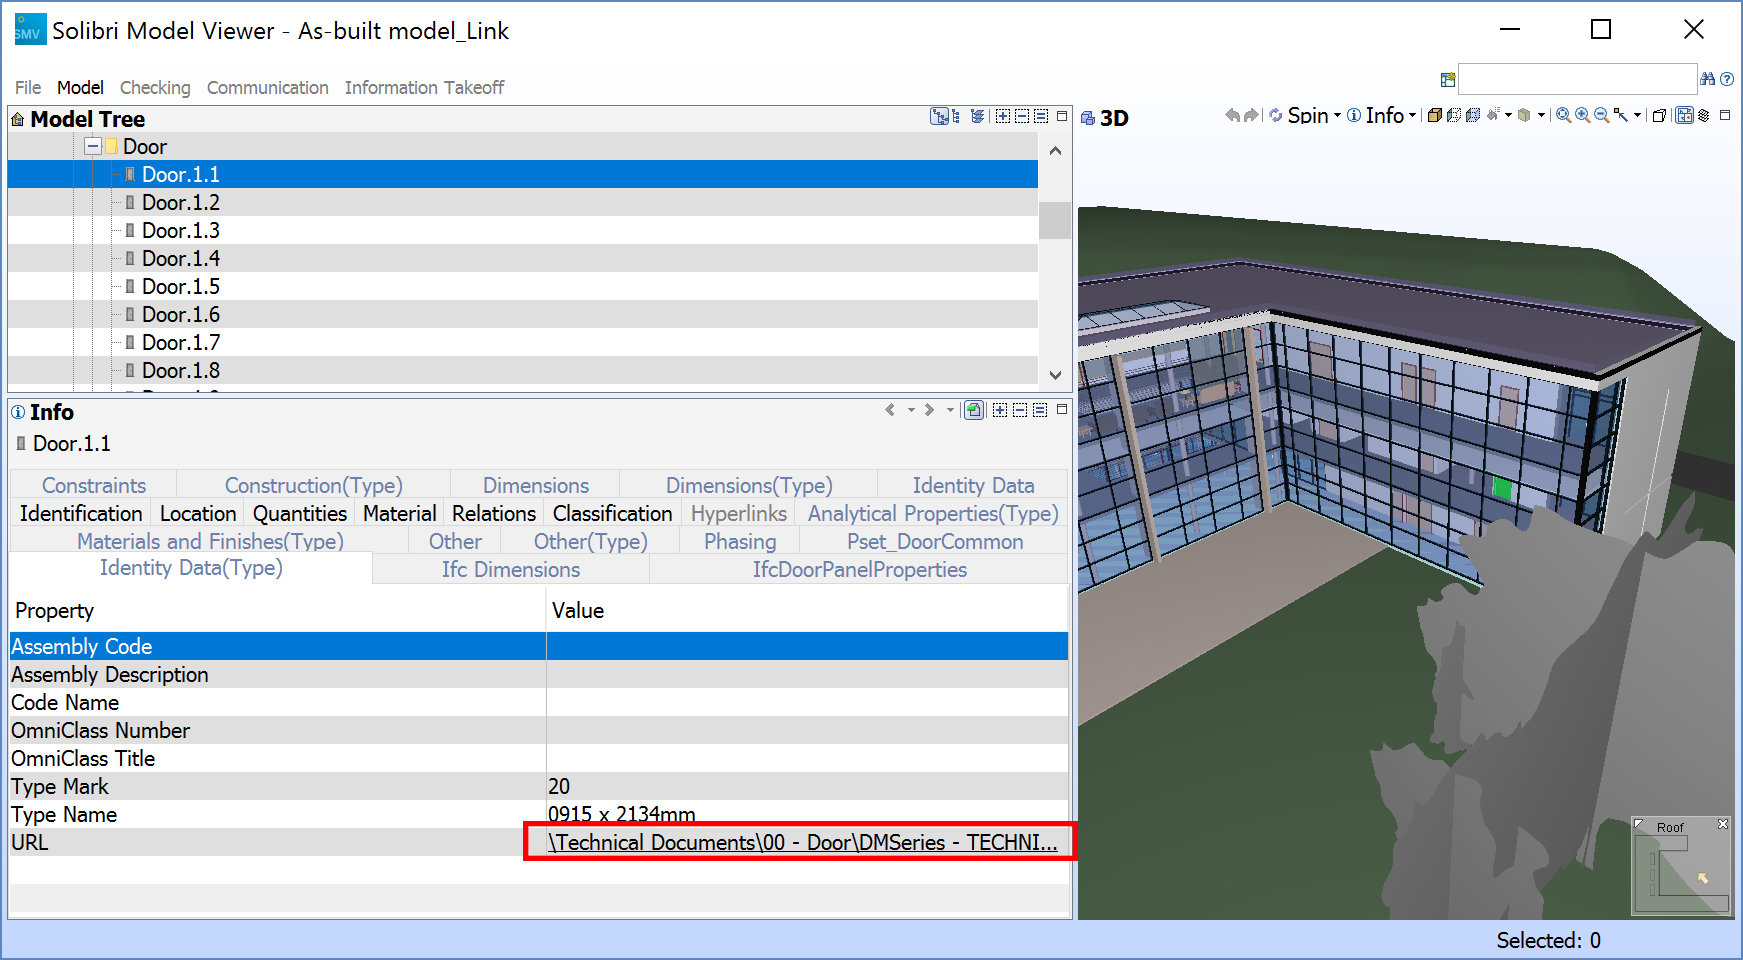Switch to the Location tab

point(198,513)
